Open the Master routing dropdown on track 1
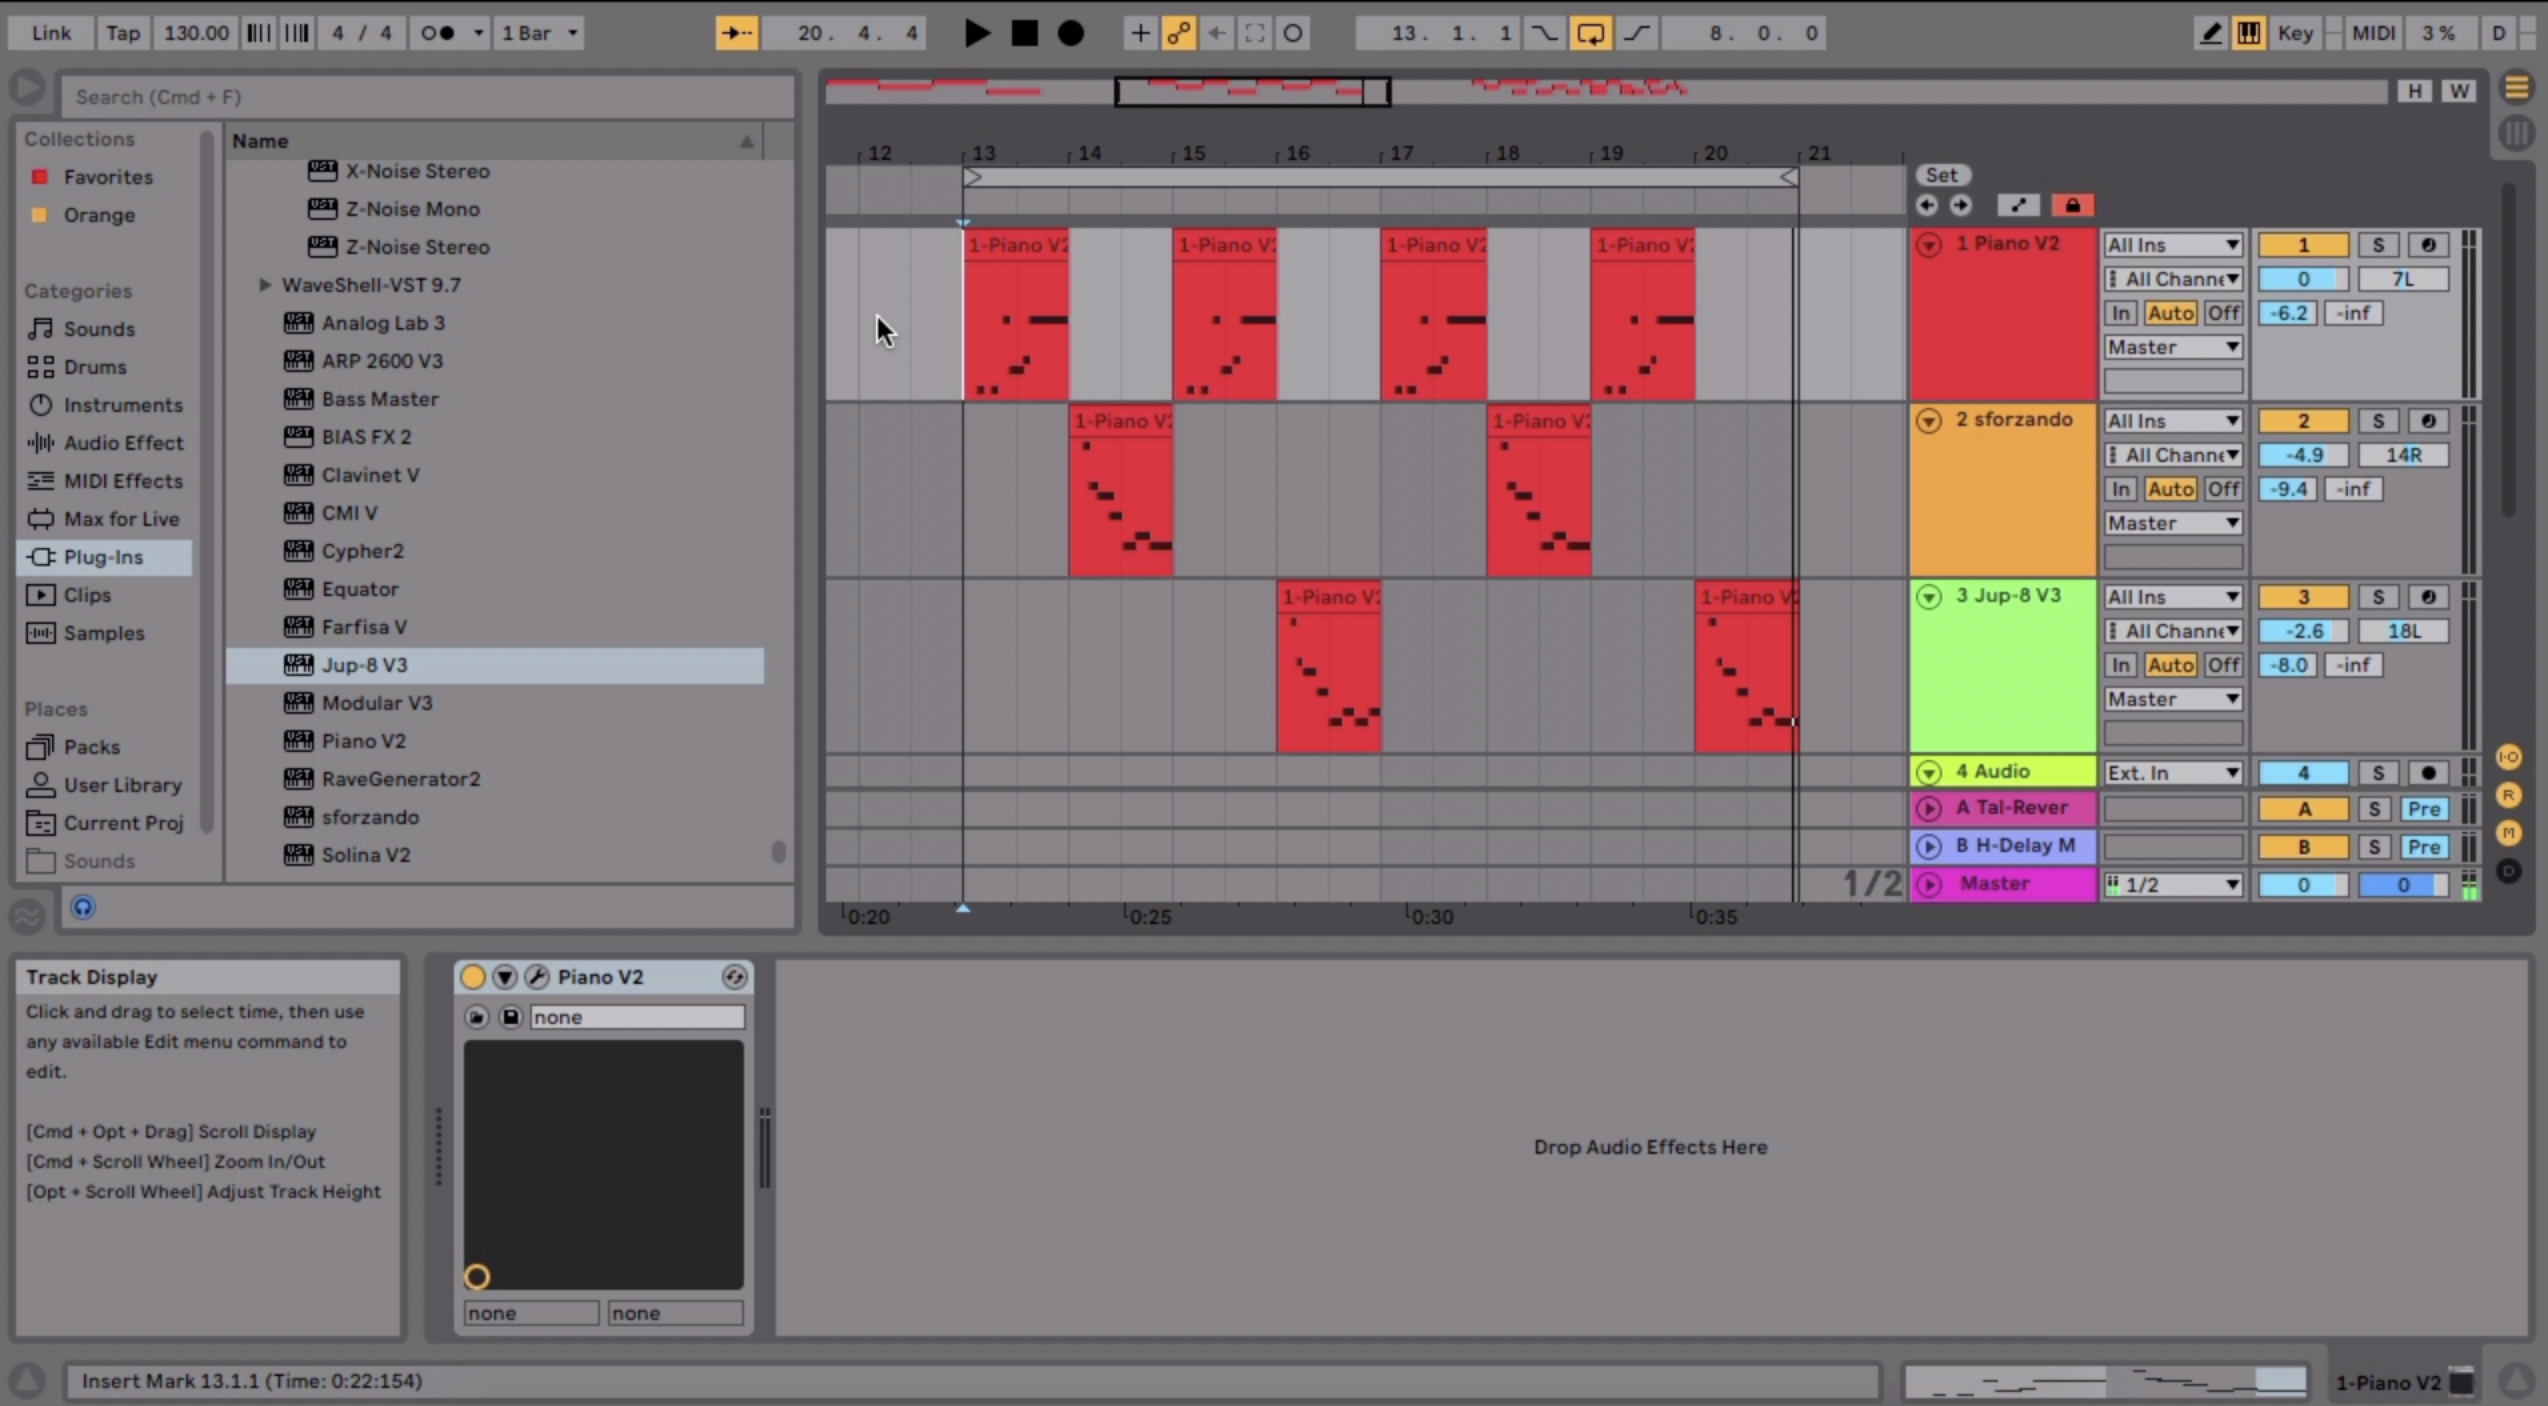Screen dimensions: 2548x1406 click(2171, 346)
